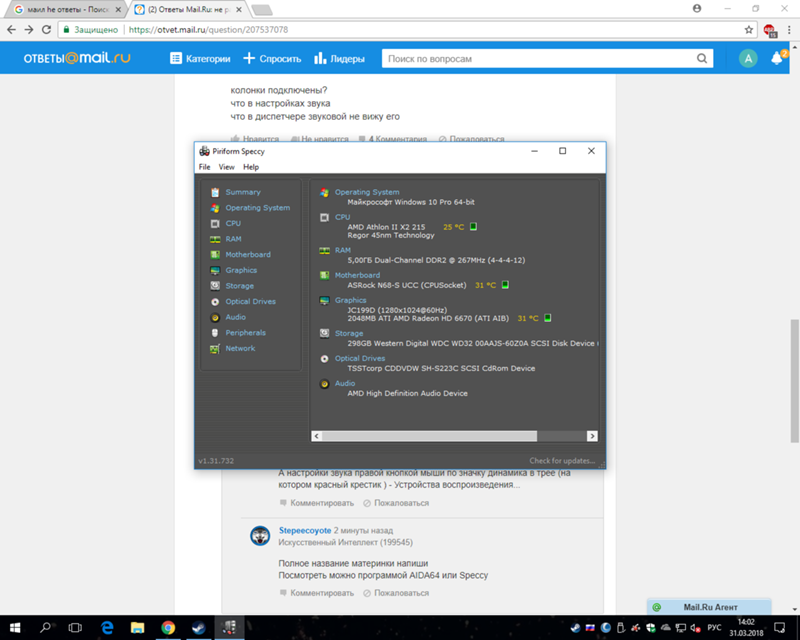Open Motherboard in Speccy sidebar
The width and height of the screenshot is (800, 640).
coord(248,255)
